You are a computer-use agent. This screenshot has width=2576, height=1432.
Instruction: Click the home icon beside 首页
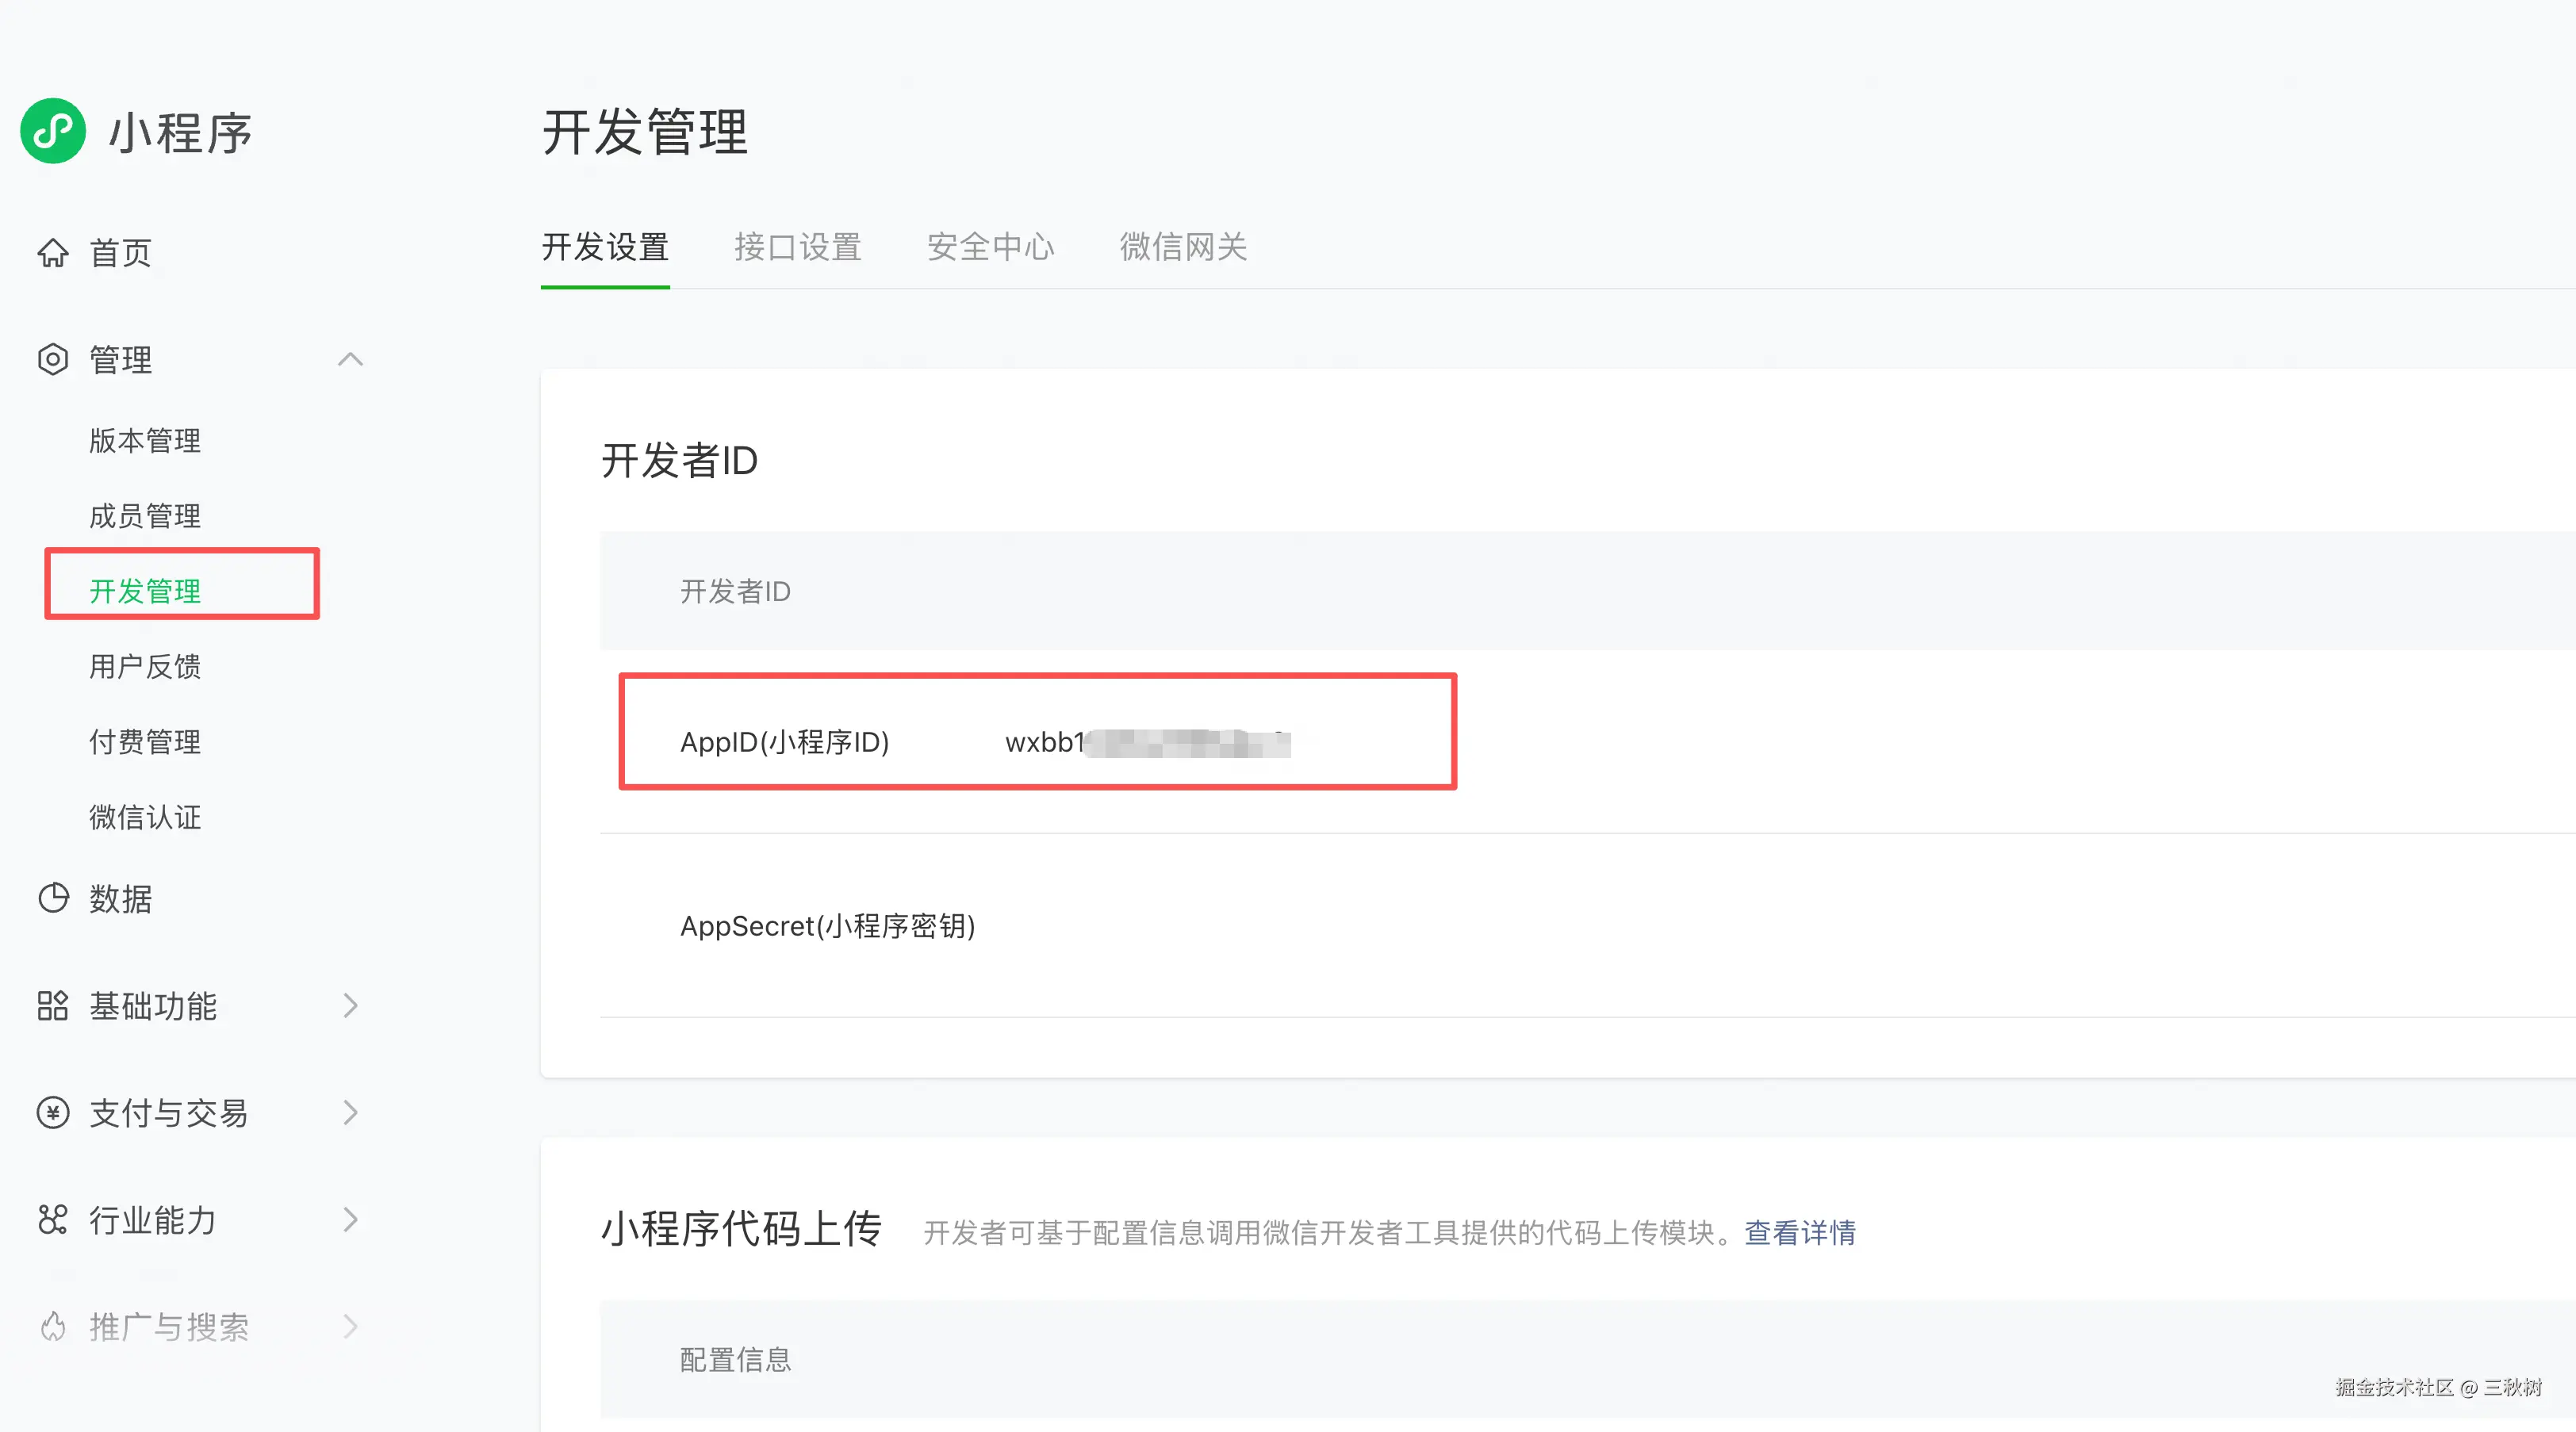(x=53, y=253)
